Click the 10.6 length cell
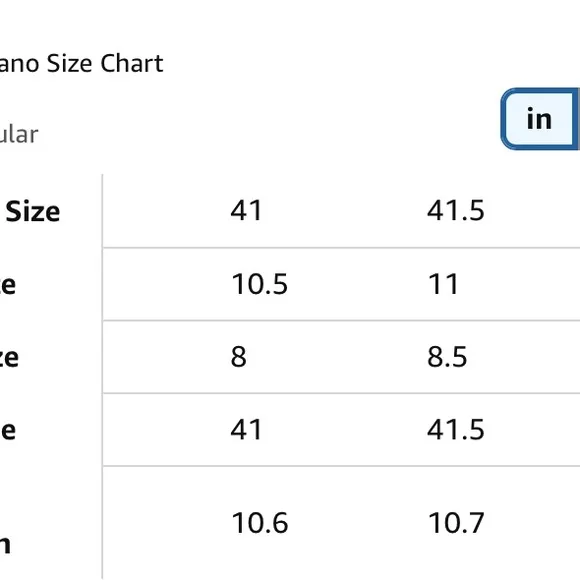The image size is (580, 580). point(260,523)
